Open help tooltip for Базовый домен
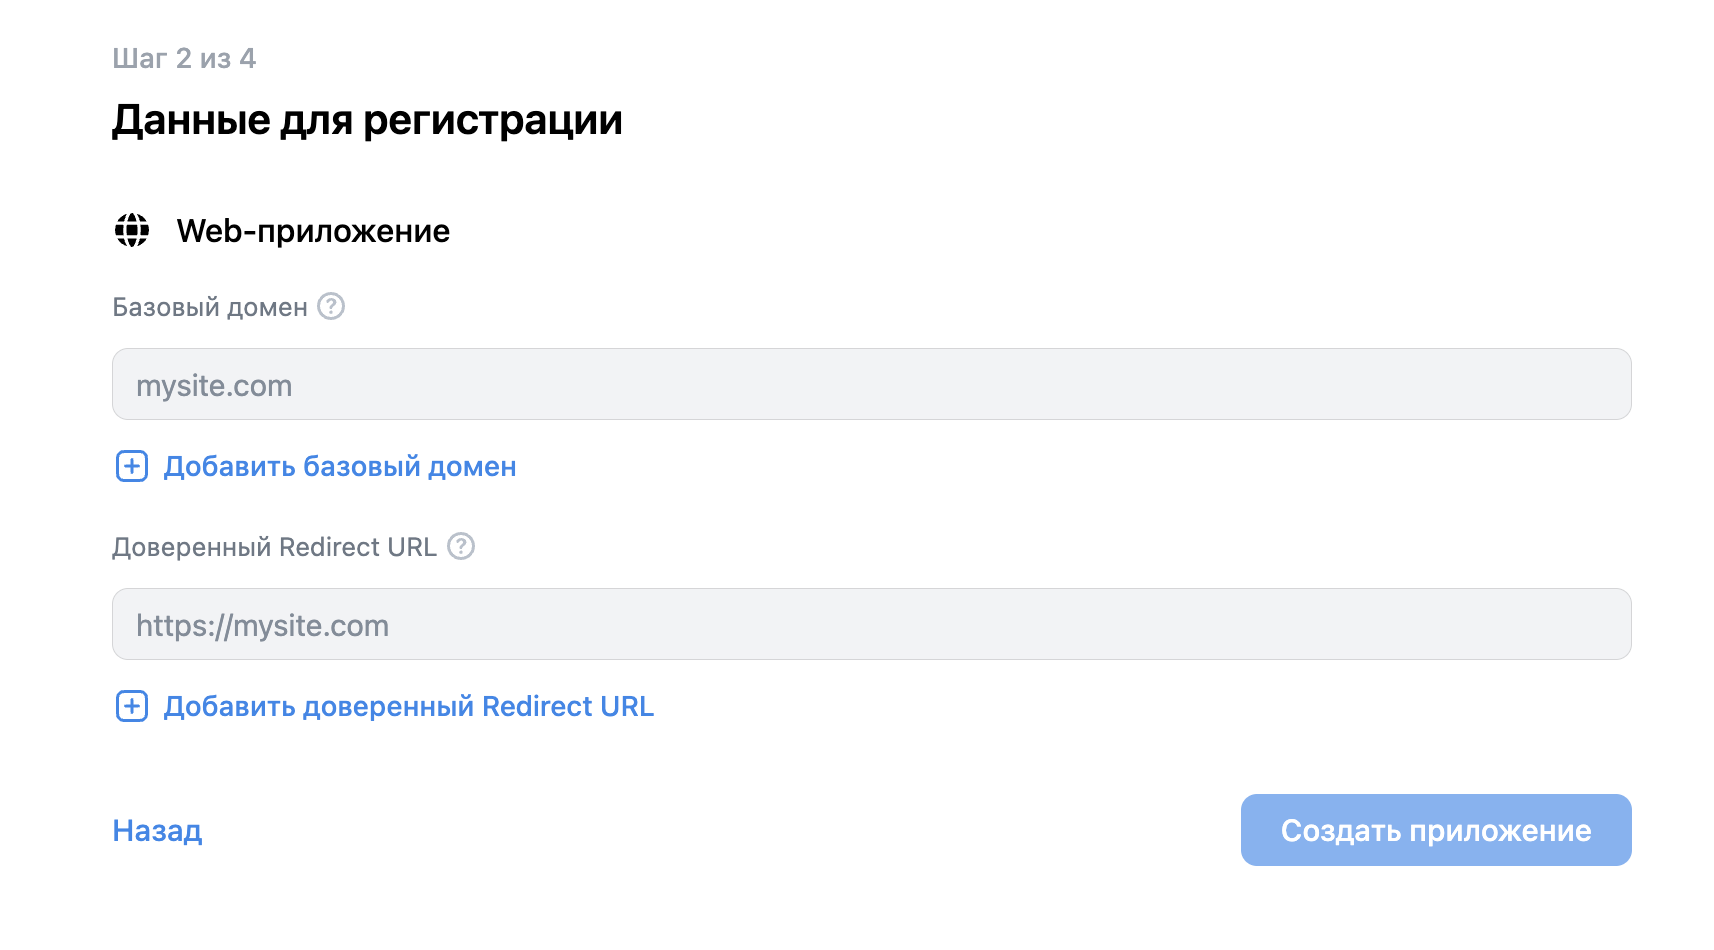 [x=331, y=306]
